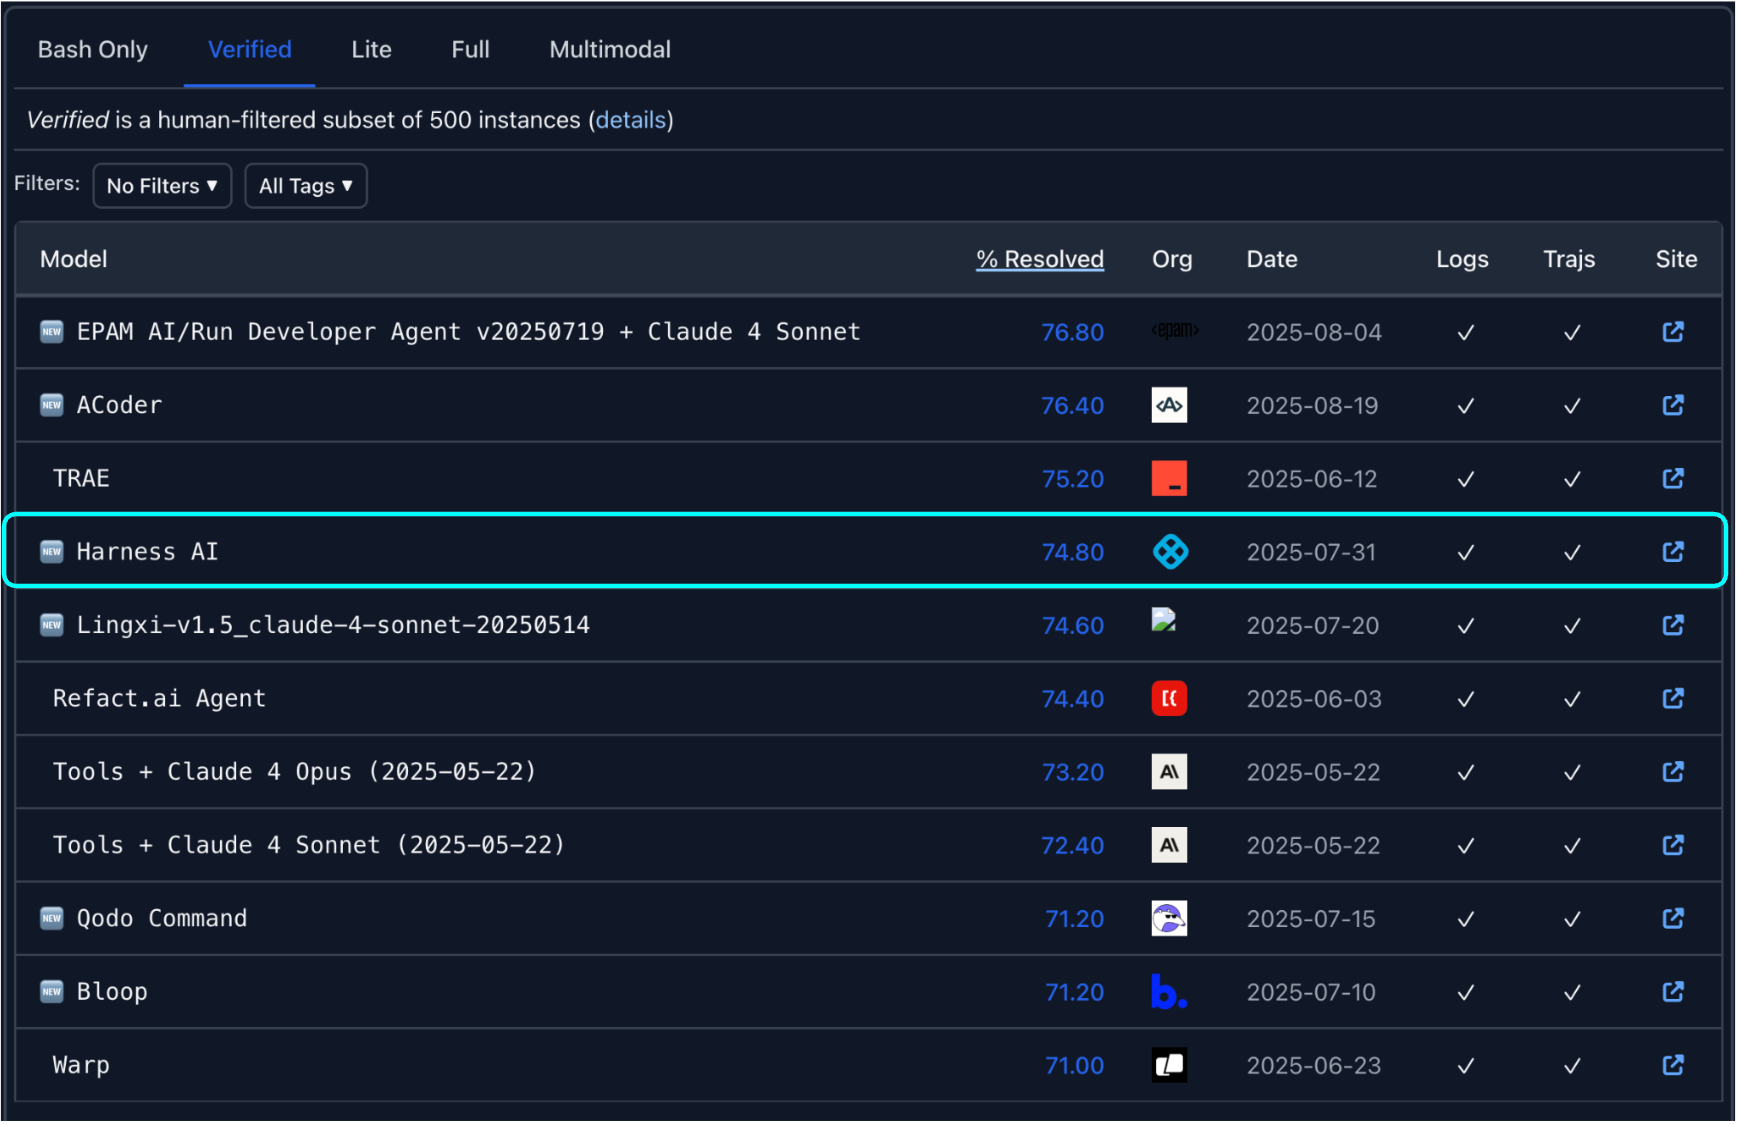
Task: Click Anthropic logo in Claude 4 Sonnet row
Action: click(x=1169, y=845)
